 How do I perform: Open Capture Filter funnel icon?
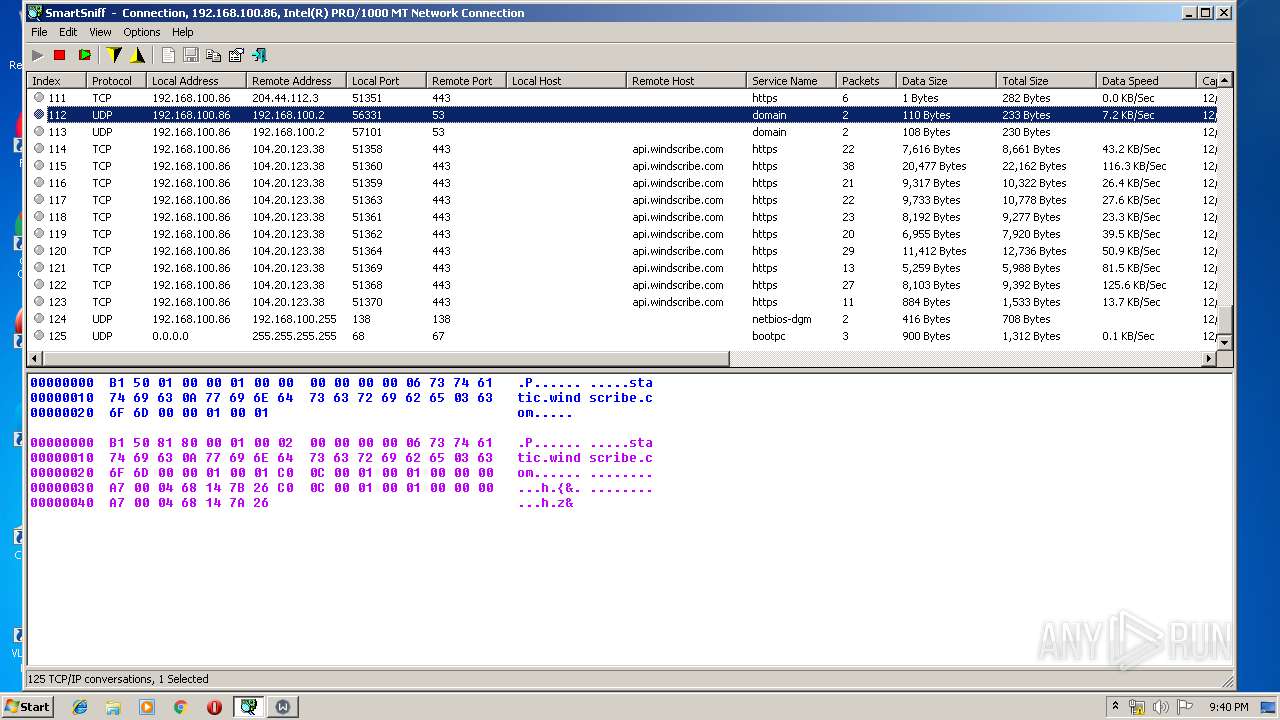coord(114,55)
